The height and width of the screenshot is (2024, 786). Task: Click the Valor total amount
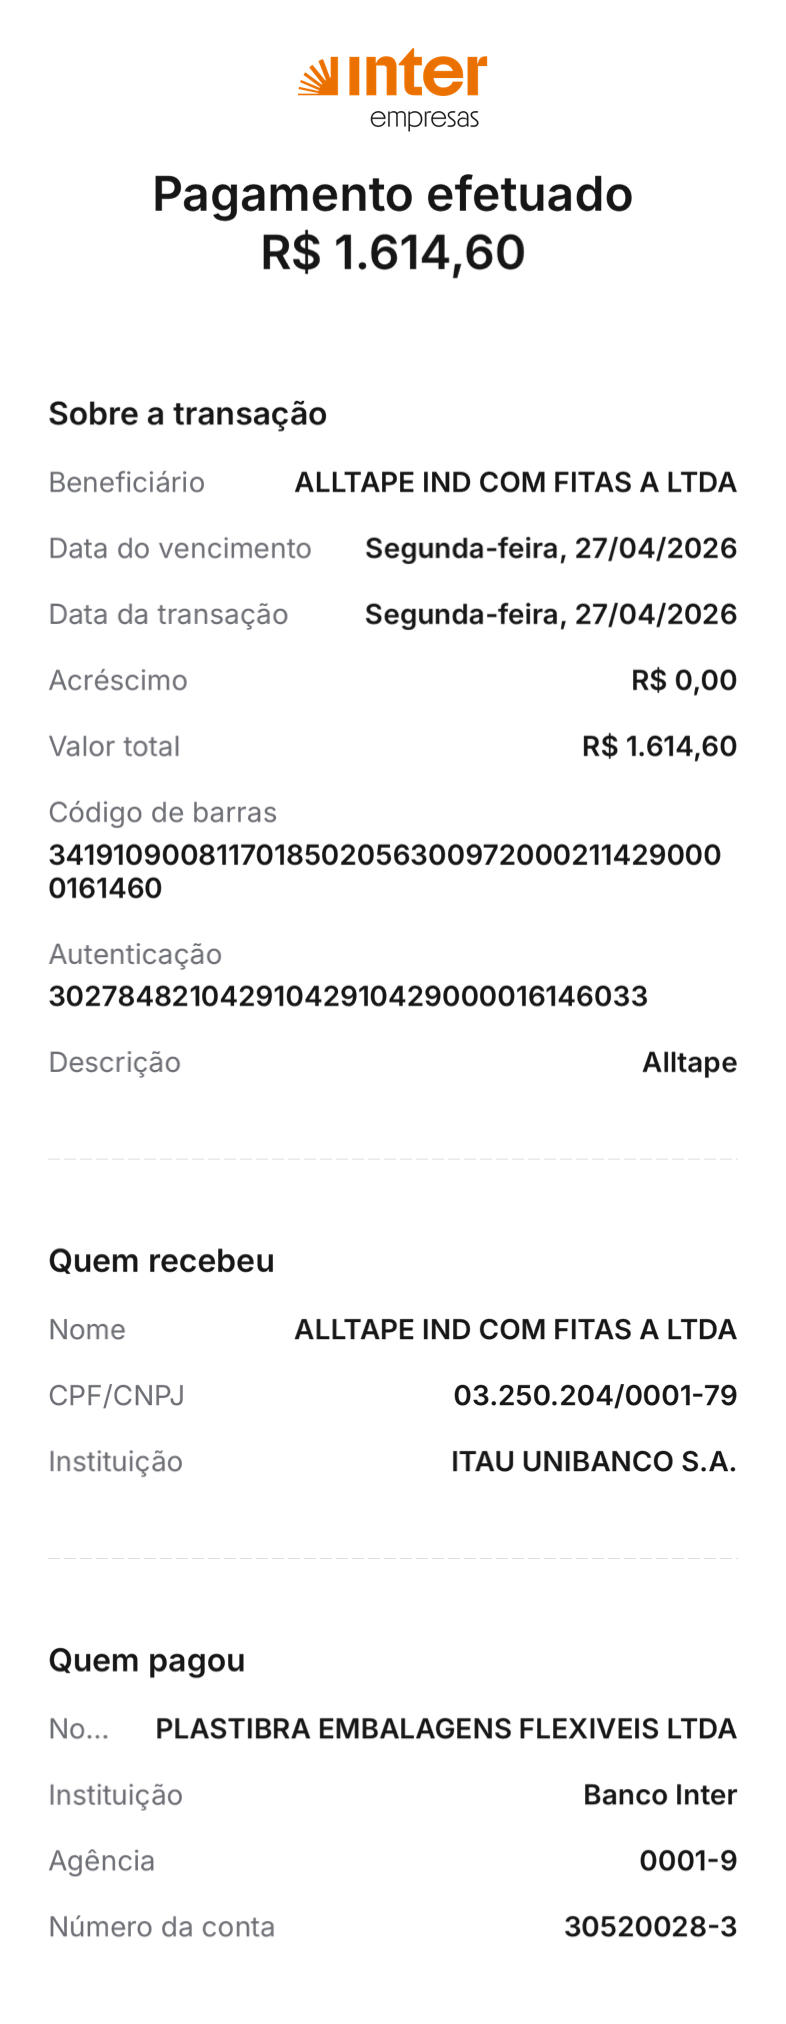point(659,746)
